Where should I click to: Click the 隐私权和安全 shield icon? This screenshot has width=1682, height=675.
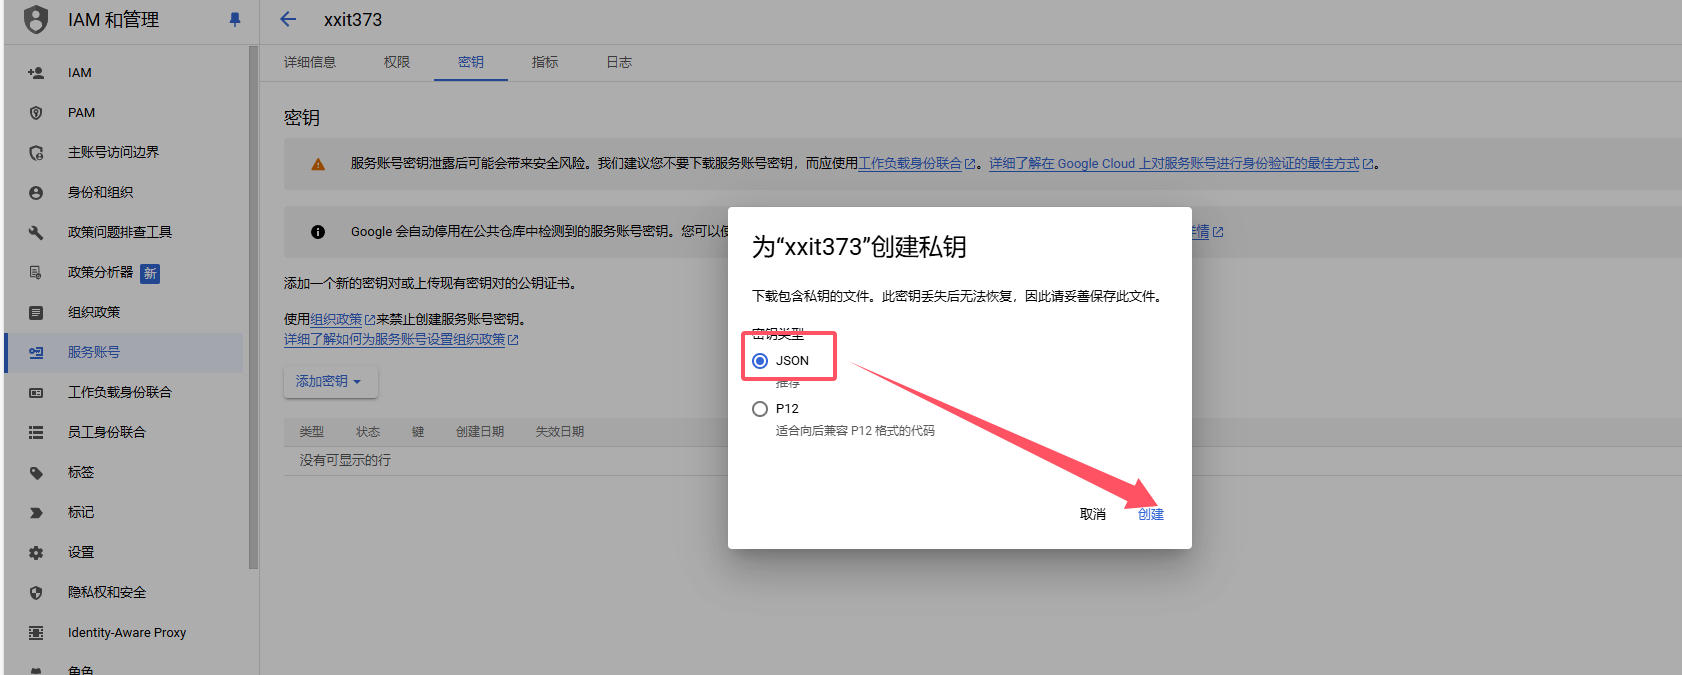[x=36, y=593]
